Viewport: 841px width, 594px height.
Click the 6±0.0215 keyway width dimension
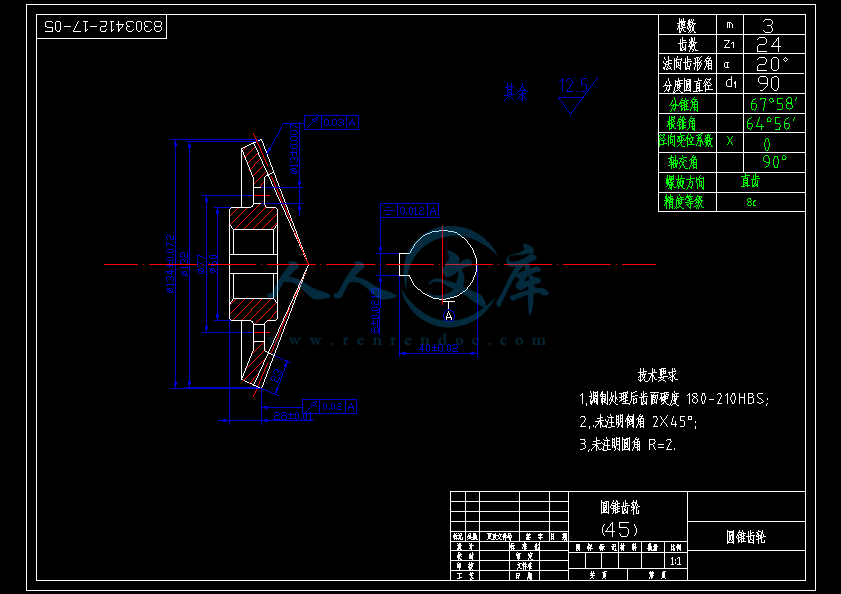coord(375,310)
